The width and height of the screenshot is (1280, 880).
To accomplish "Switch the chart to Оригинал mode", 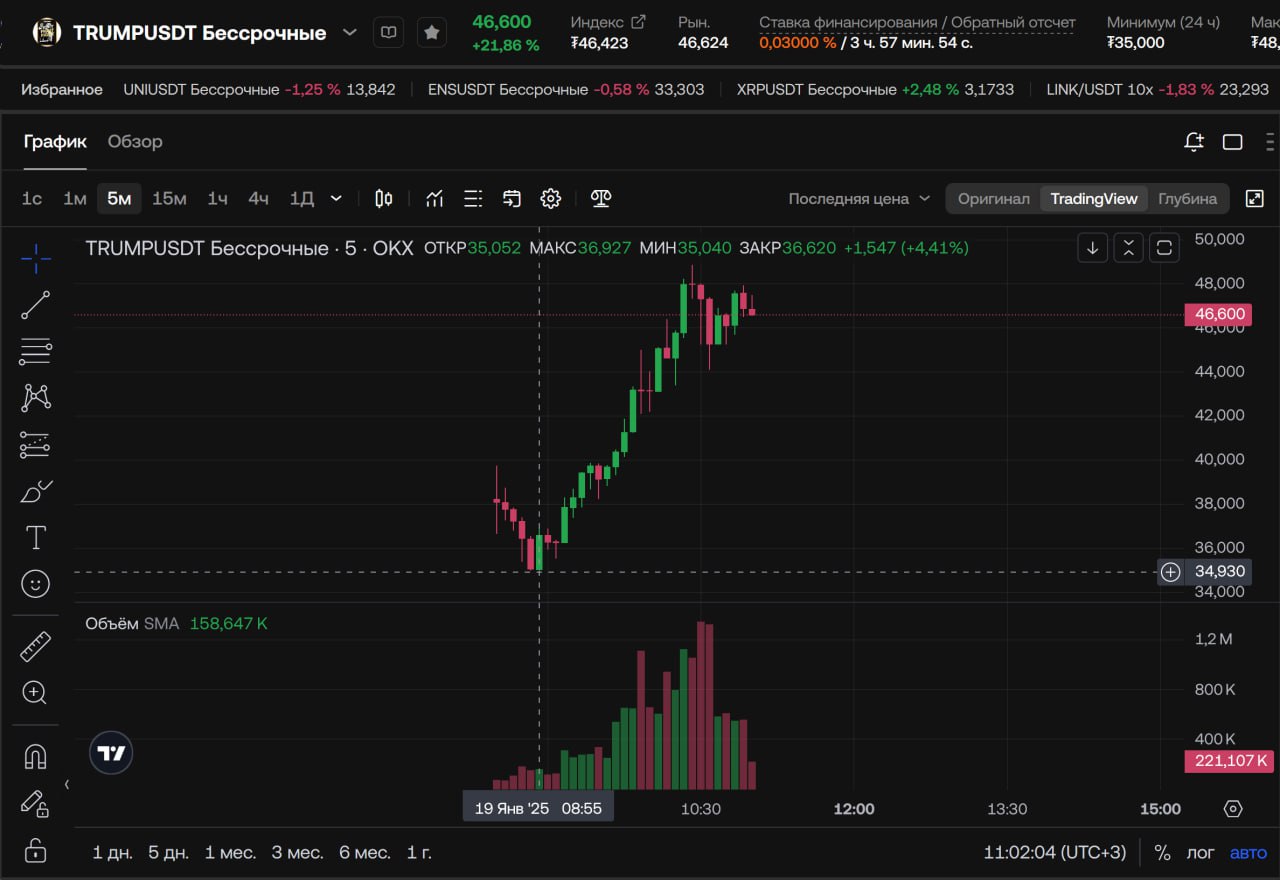I will [x=993, y=199].
